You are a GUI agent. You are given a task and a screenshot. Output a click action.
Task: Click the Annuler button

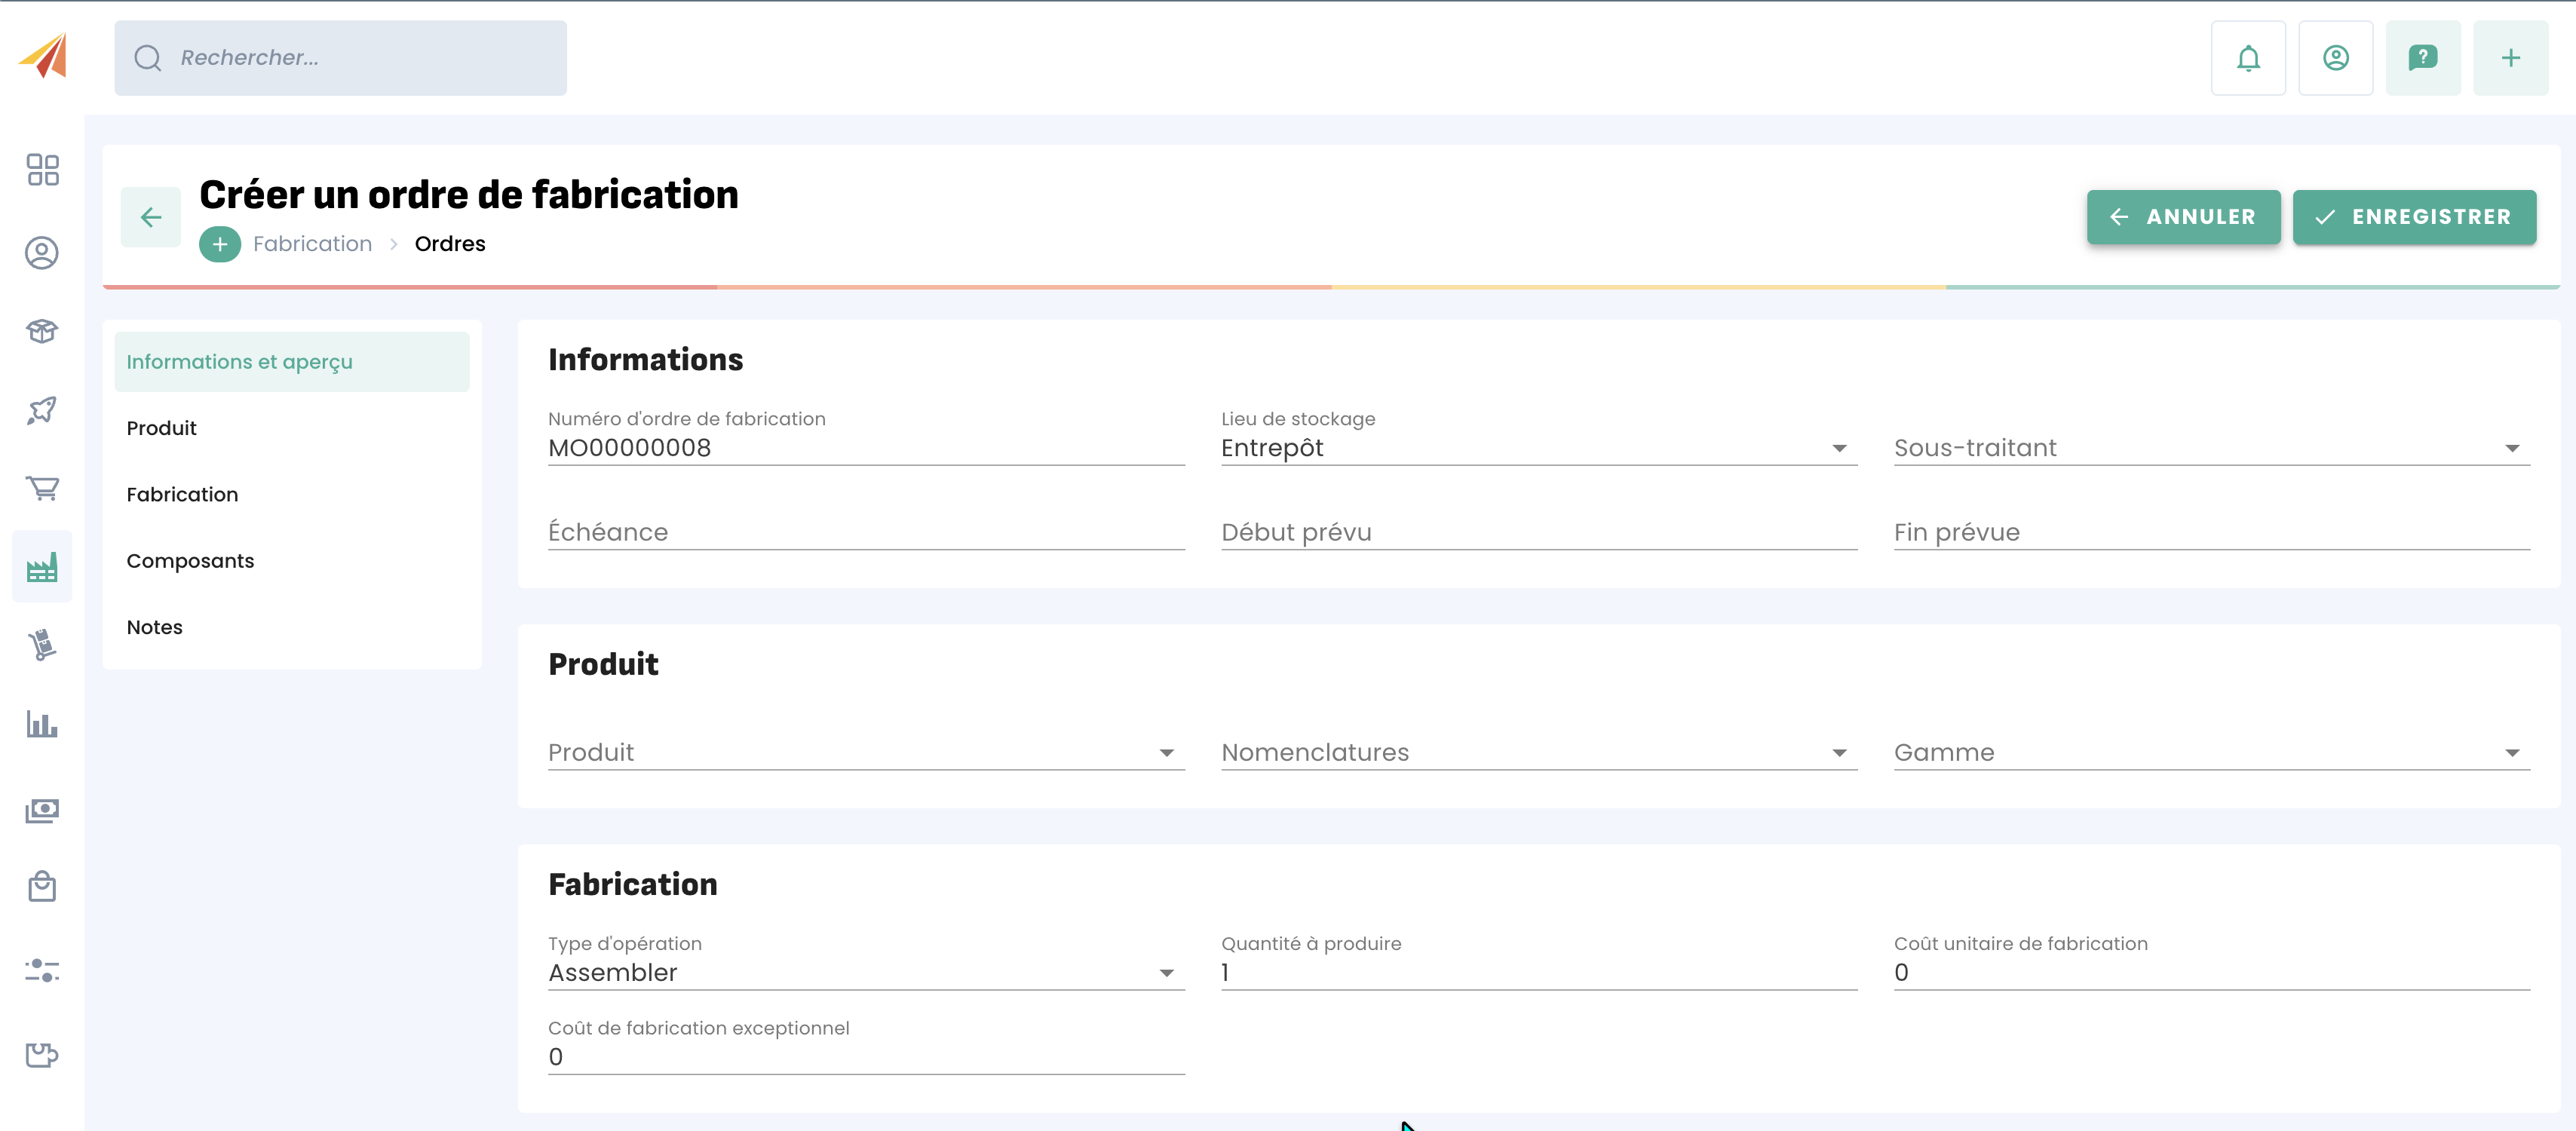(2183, 217)
